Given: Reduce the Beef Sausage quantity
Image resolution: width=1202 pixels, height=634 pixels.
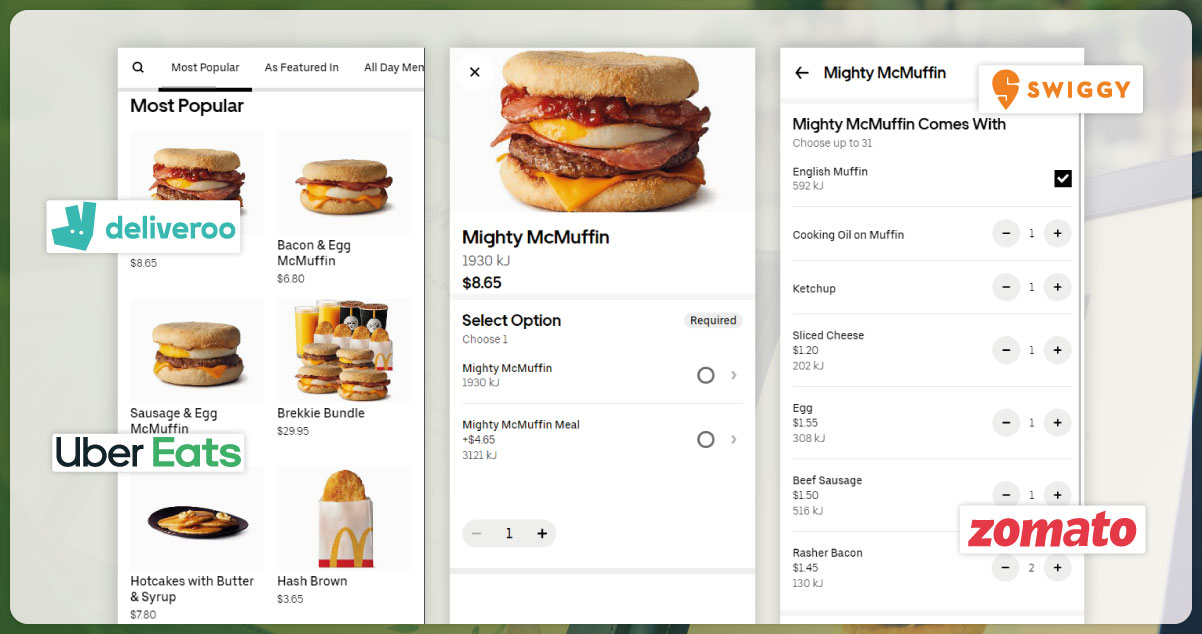Looking at the screenshot, I should coord(1006,495).
